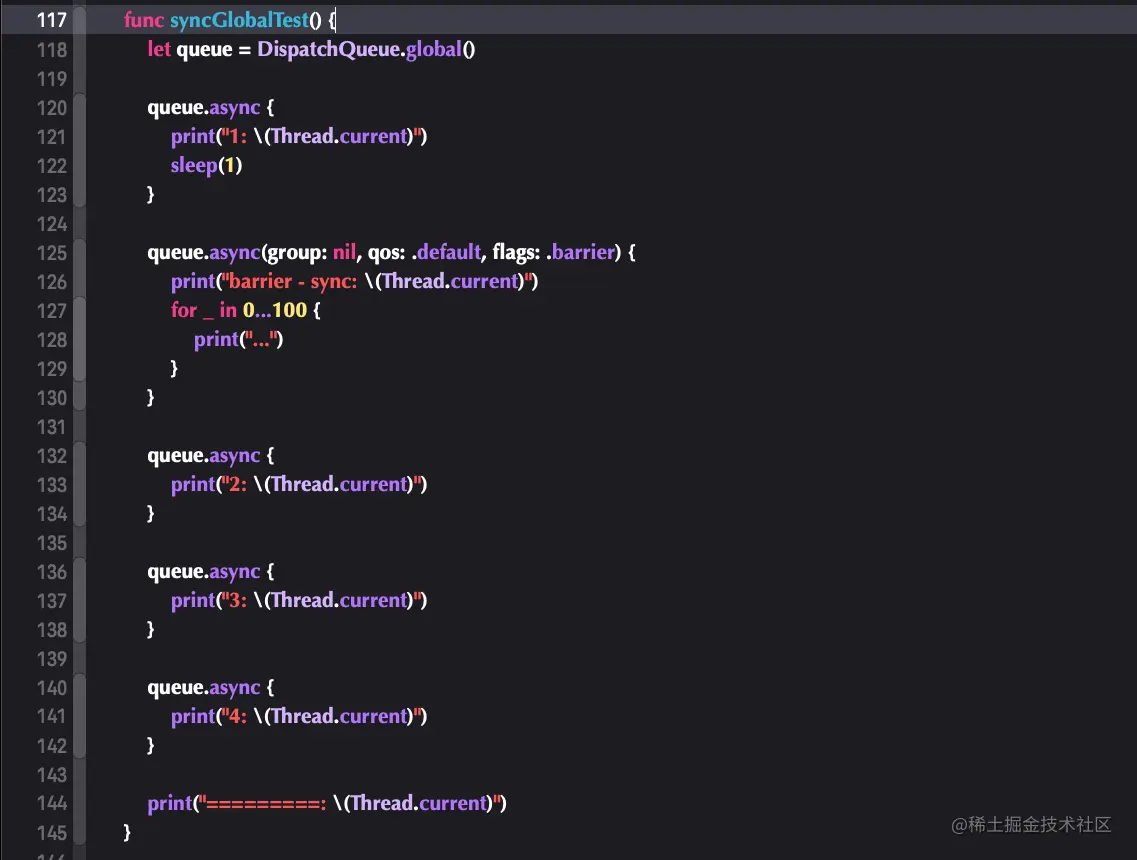
Task: Click the qos: parameter label
Action: tap(386, 252)
